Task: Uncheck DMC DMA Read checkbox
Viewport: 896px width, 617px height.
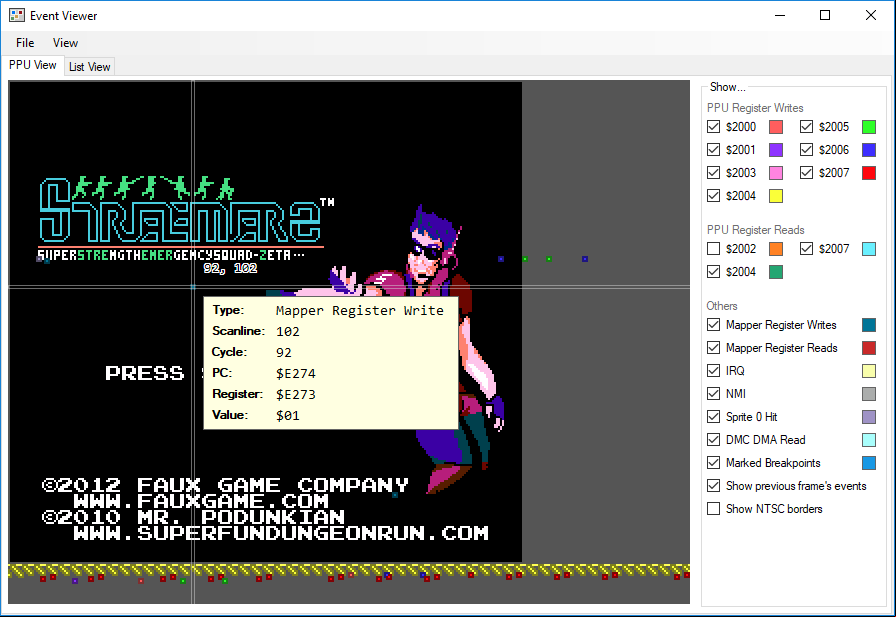Action: point(713,440)
